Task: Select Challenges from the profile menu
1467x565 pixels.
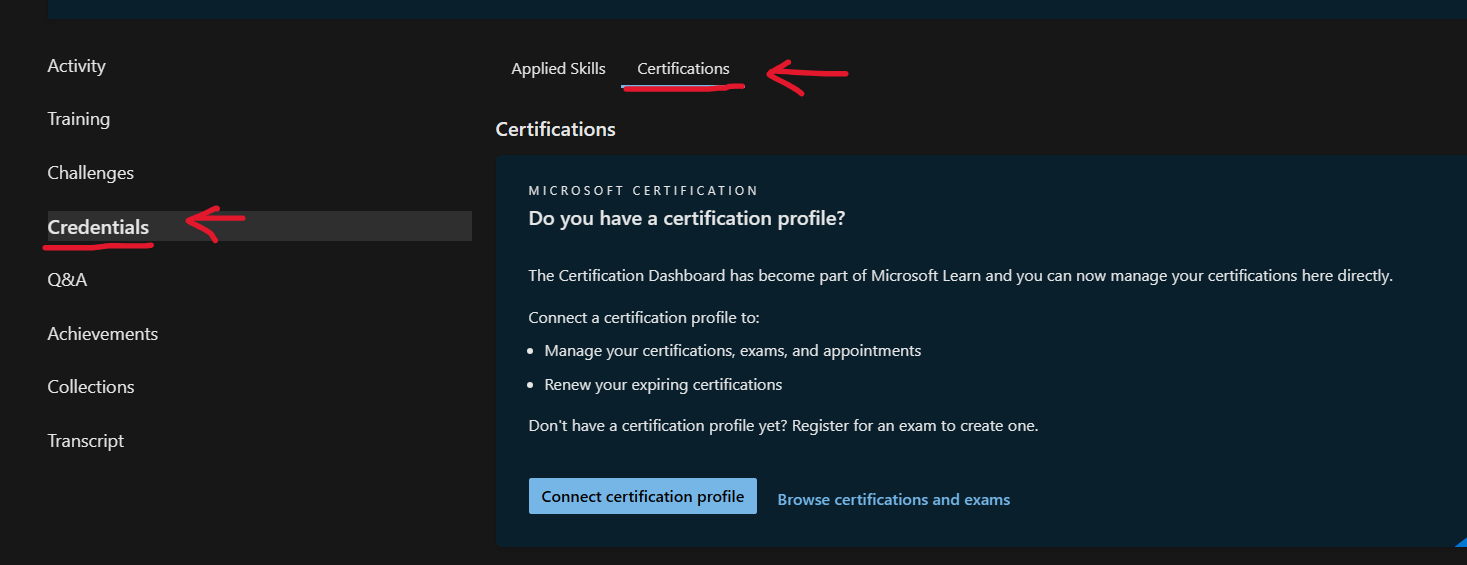Action: coord(90,173)
